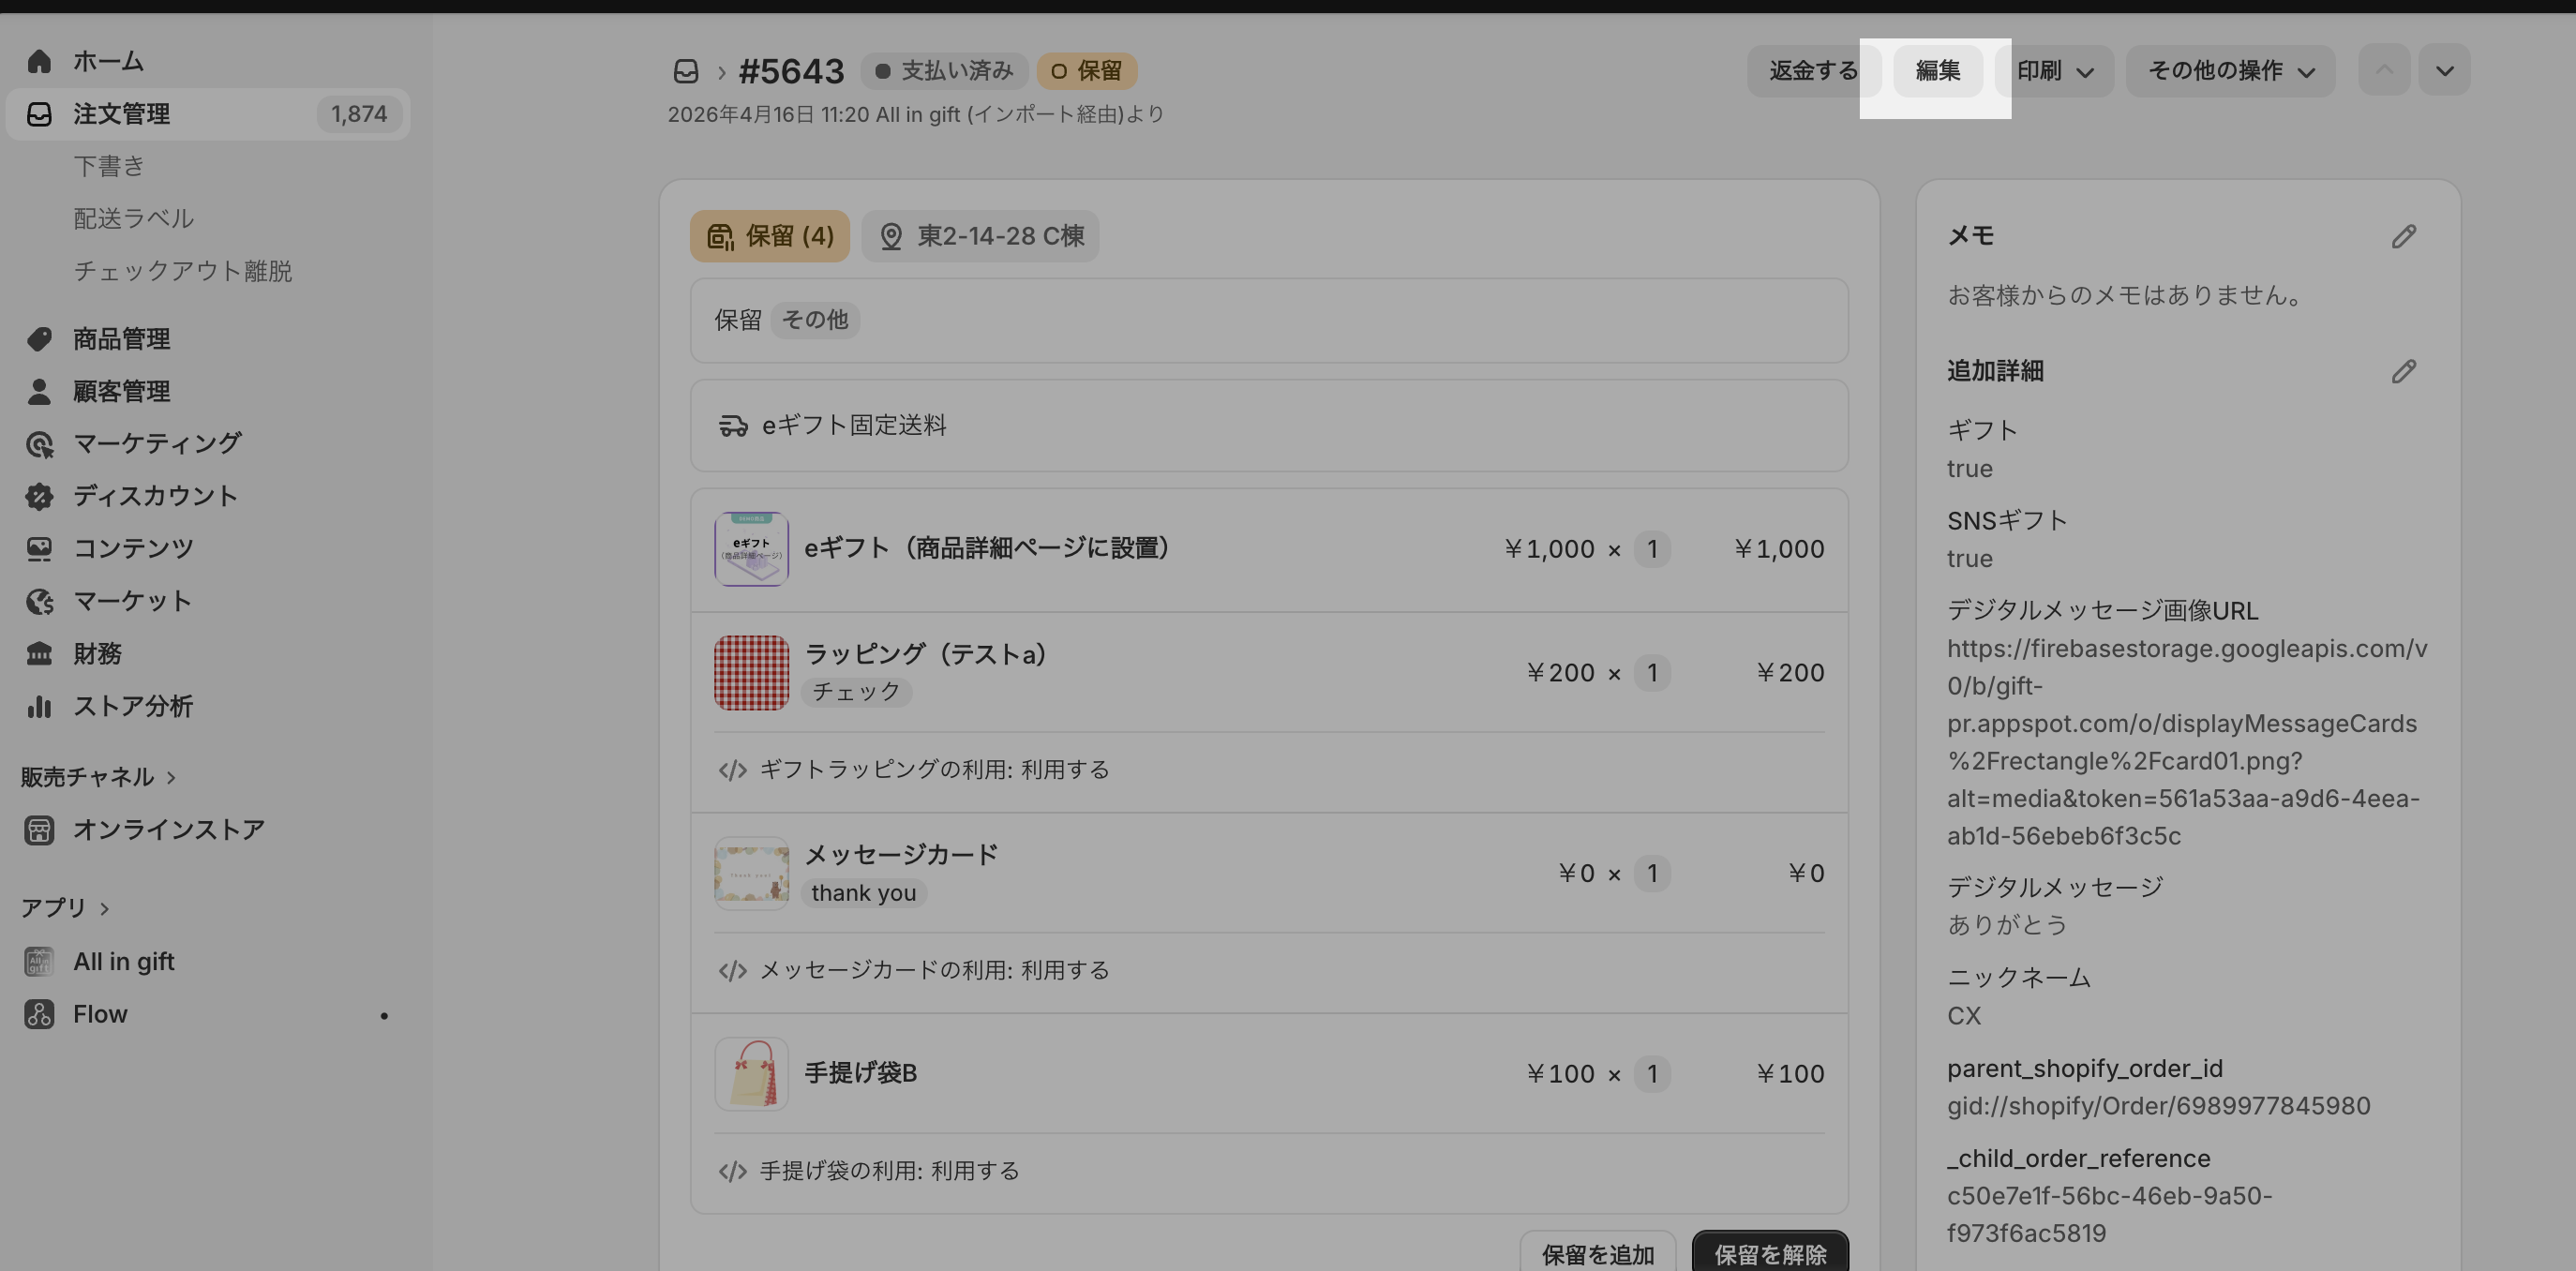Open the Flow app in sidebar
This screenshot has height=1271, width=2576.
tap(100, 1014)
